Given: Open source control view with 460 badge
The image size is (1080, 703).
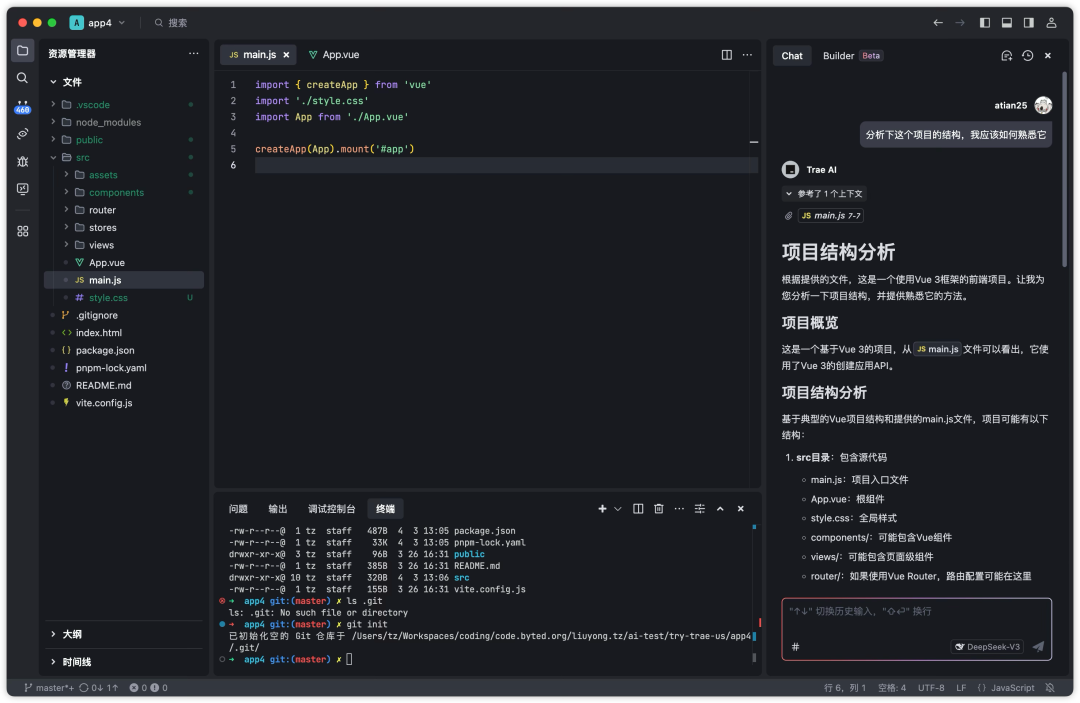Looking at the screenshot, I should pos(23,106).
